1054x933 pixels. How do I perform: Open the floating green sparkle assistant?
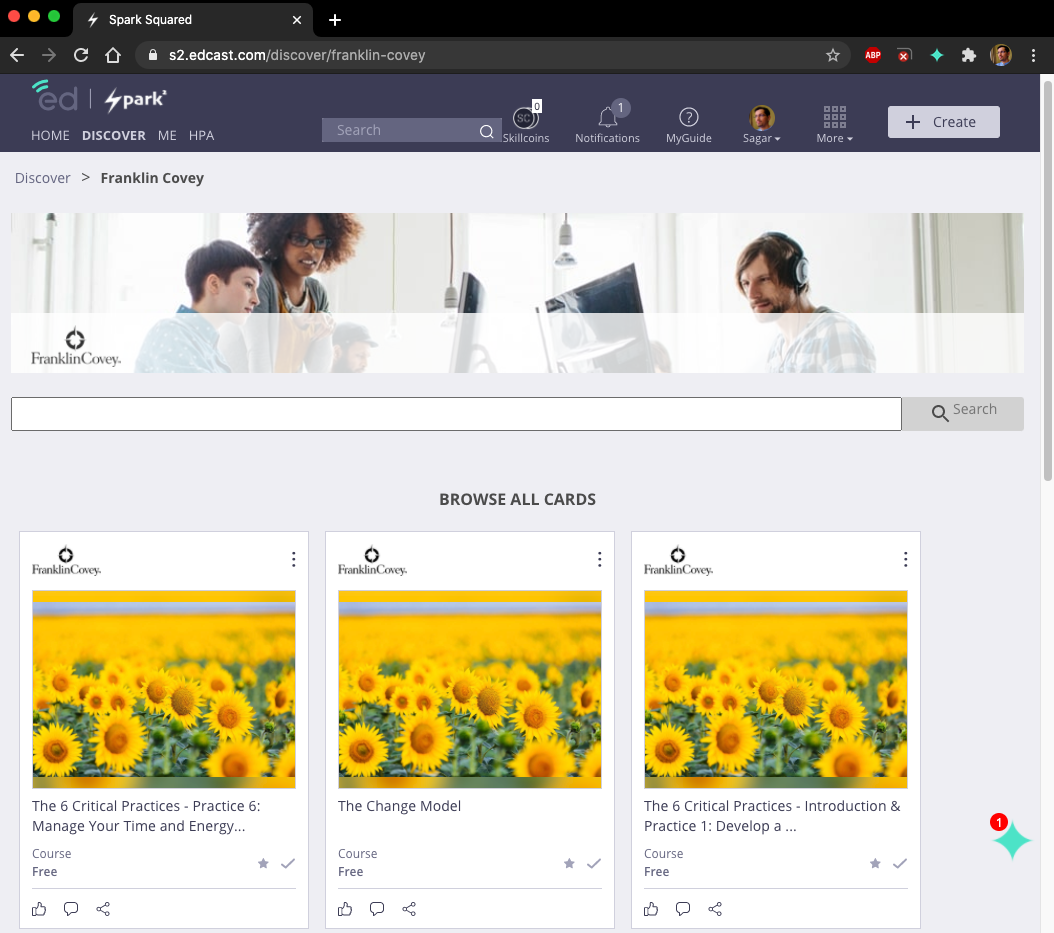[1012, 840]
